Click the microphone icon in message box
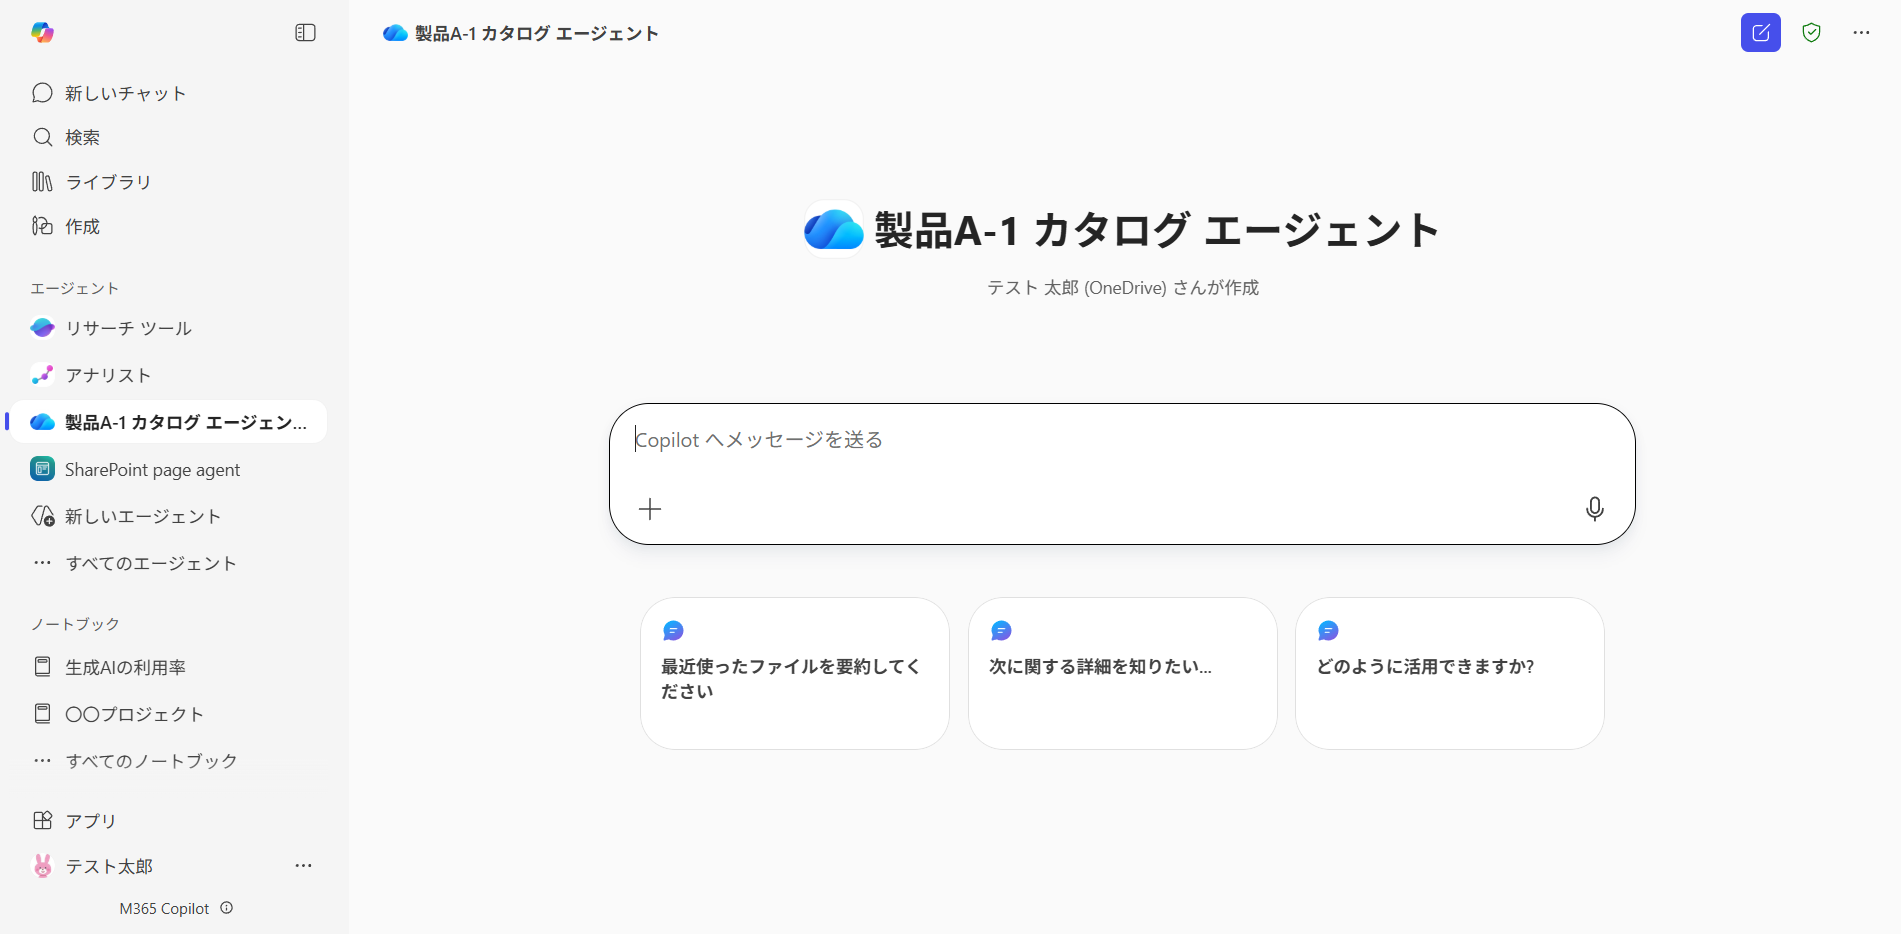 (x=1594, y=509)
